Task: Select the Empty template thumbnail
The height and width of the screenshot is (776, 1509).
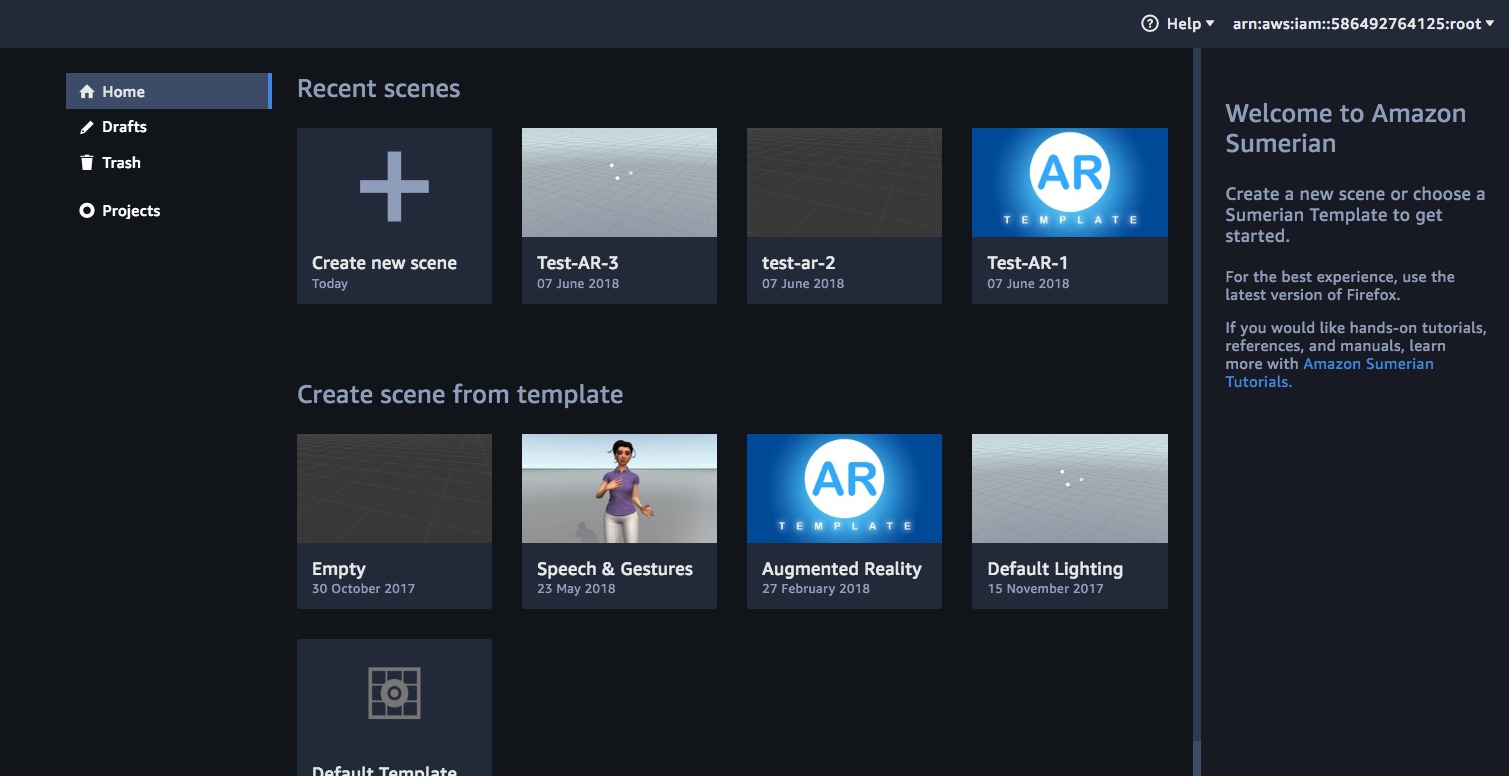Action: click(x=394, y=488)
